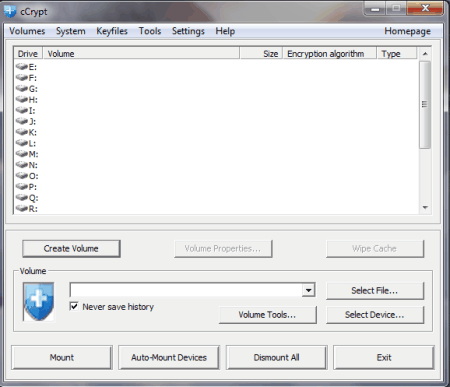
Task: Select drive I: icon
Action: click(x=22, y=110)
